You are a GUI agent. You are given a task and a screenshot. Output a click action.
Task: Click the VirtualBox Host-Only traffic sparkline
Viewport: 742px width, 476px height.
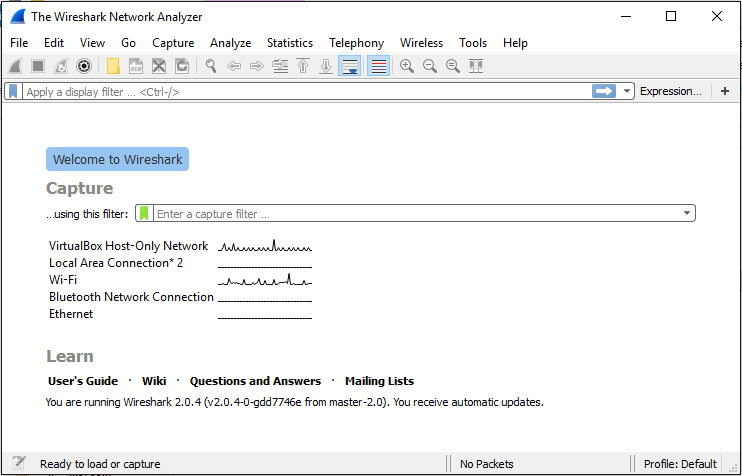click(265, 246)
